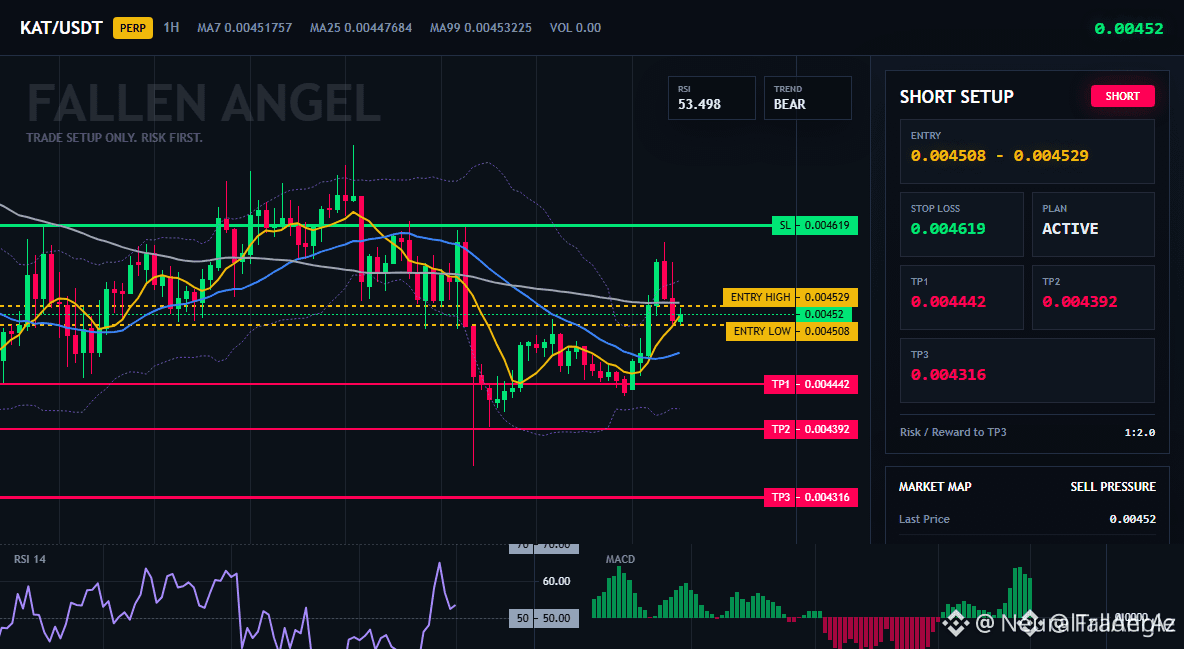
Task: Click the ENTRY range 0.004508 - 0.004529 card
Action: (x=1027, y=151)
